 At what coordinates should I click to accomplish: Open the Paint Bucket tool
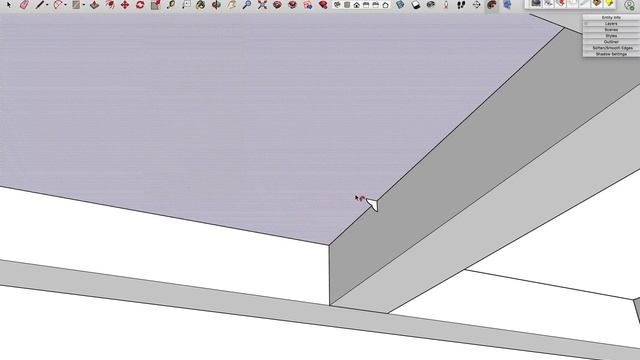(200, 5)
